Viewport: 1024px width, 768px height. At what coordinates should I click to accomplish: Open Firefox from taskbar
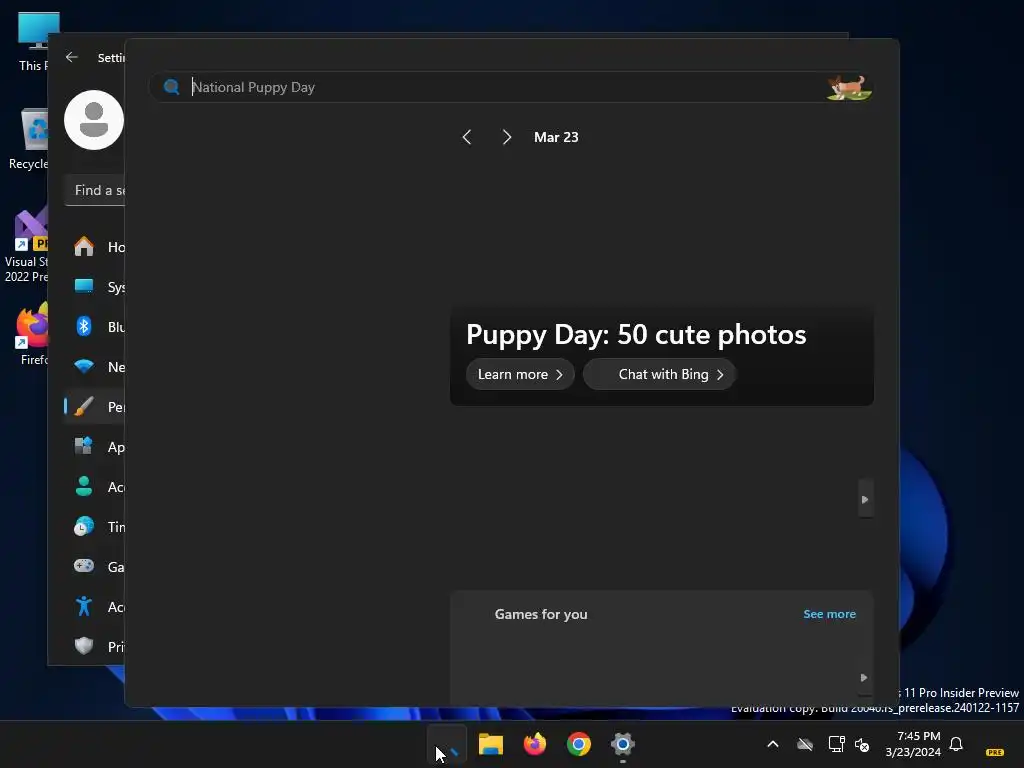tap(535, 744)
